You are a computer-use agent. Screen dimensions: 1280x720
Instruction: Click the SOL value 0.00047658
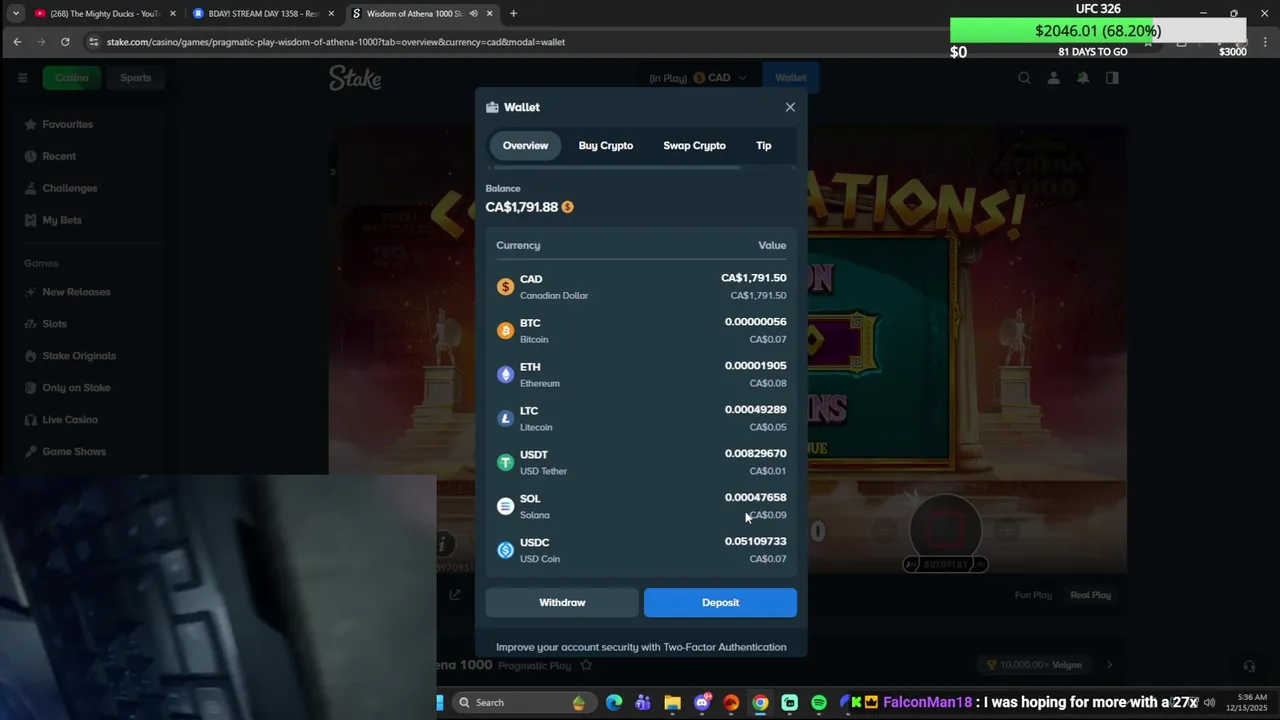point(755,497)
